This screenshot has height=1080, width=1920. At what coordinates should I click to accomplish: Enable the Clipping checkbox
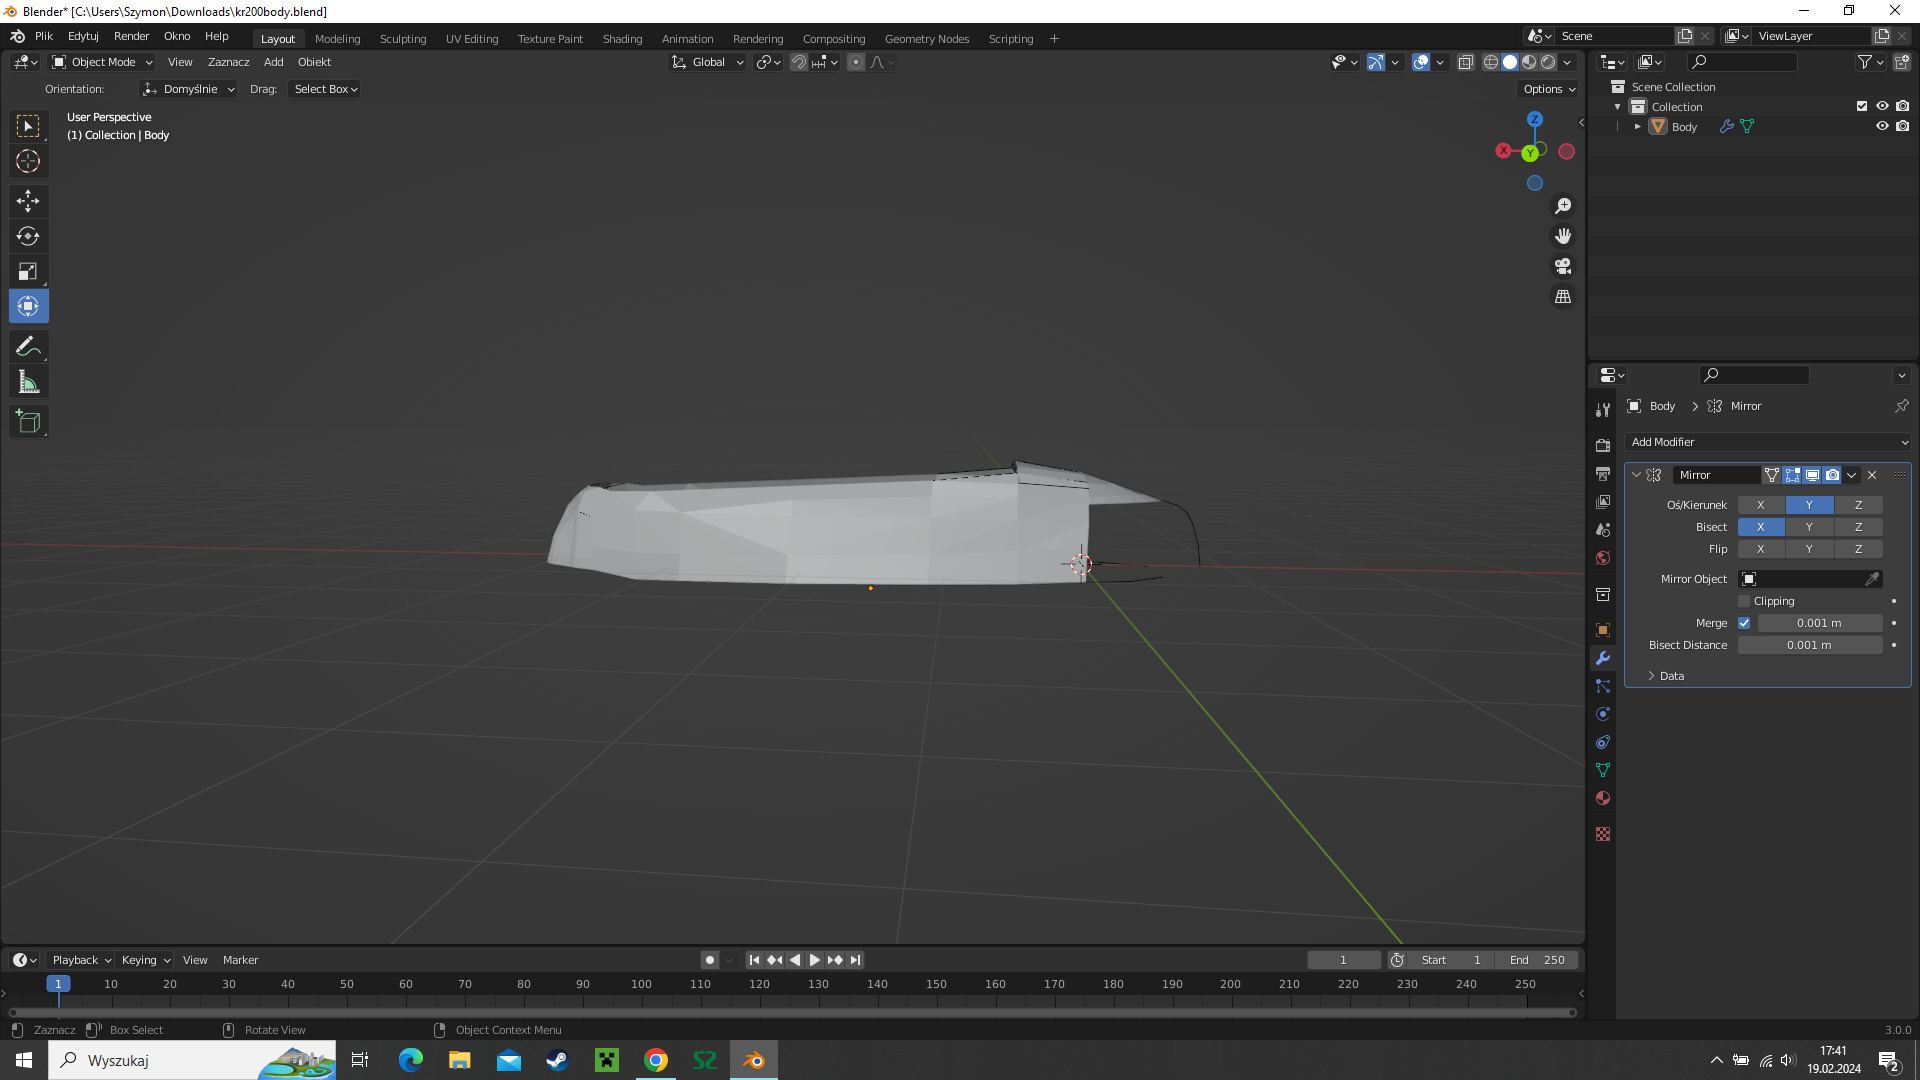coord(1744,601)
